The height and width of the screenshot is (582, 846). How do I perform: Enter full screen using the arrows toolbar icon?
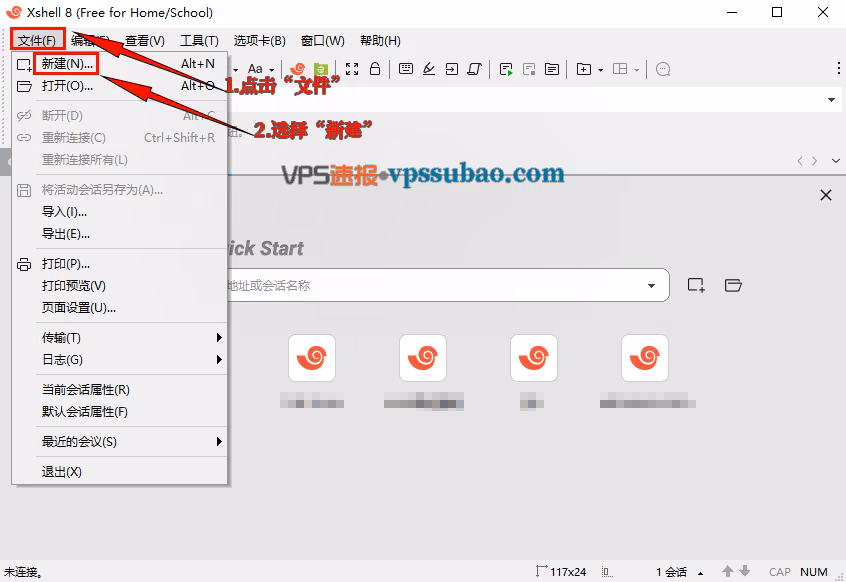point(352,68)
